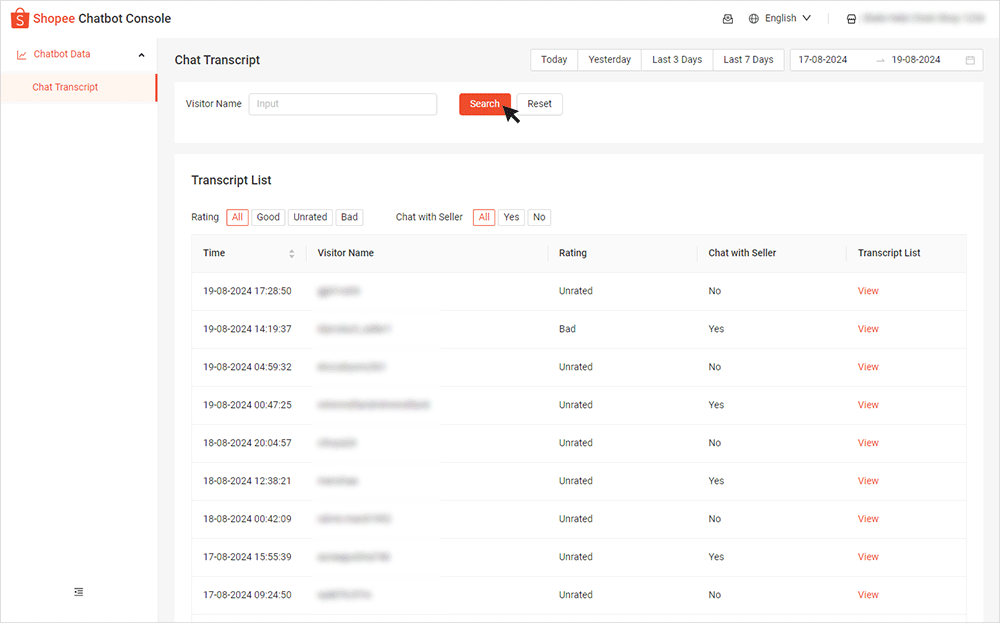Open the calendar date picker icon
Viewport: 1000px width, 623px height.
[x=970, y=60]
